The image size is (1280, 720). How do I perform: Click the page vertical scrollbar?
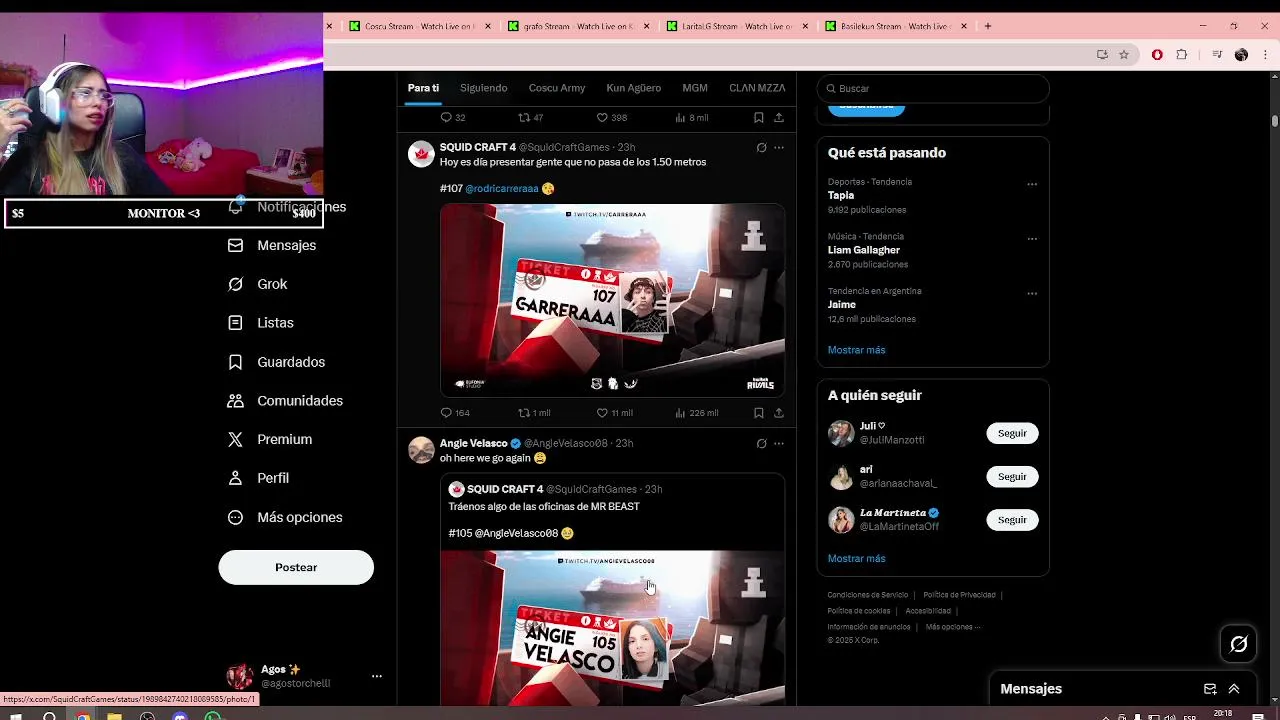[1275, 120]
